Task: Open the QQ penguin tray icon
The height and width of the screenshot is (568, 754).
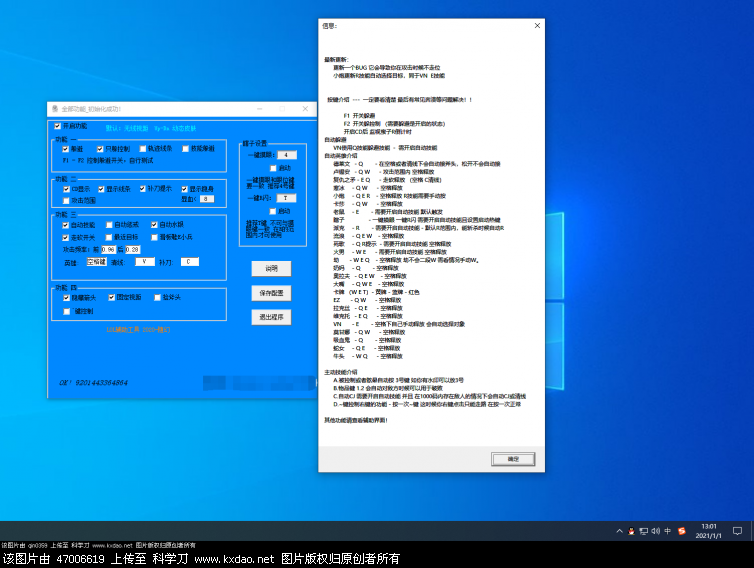Action: point(631,531)
